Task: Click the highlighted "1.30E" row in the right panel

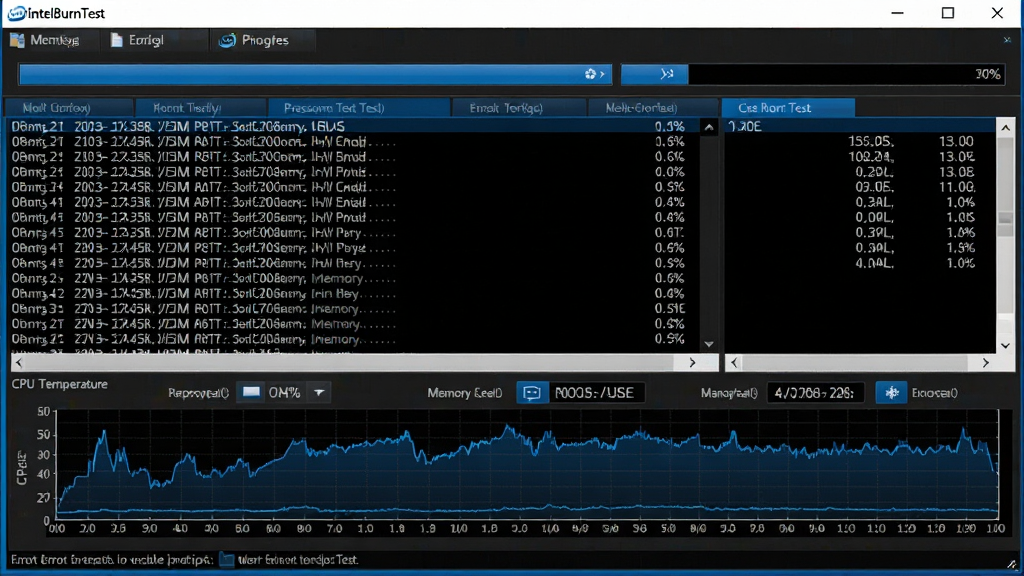Action: click(861, 127)
